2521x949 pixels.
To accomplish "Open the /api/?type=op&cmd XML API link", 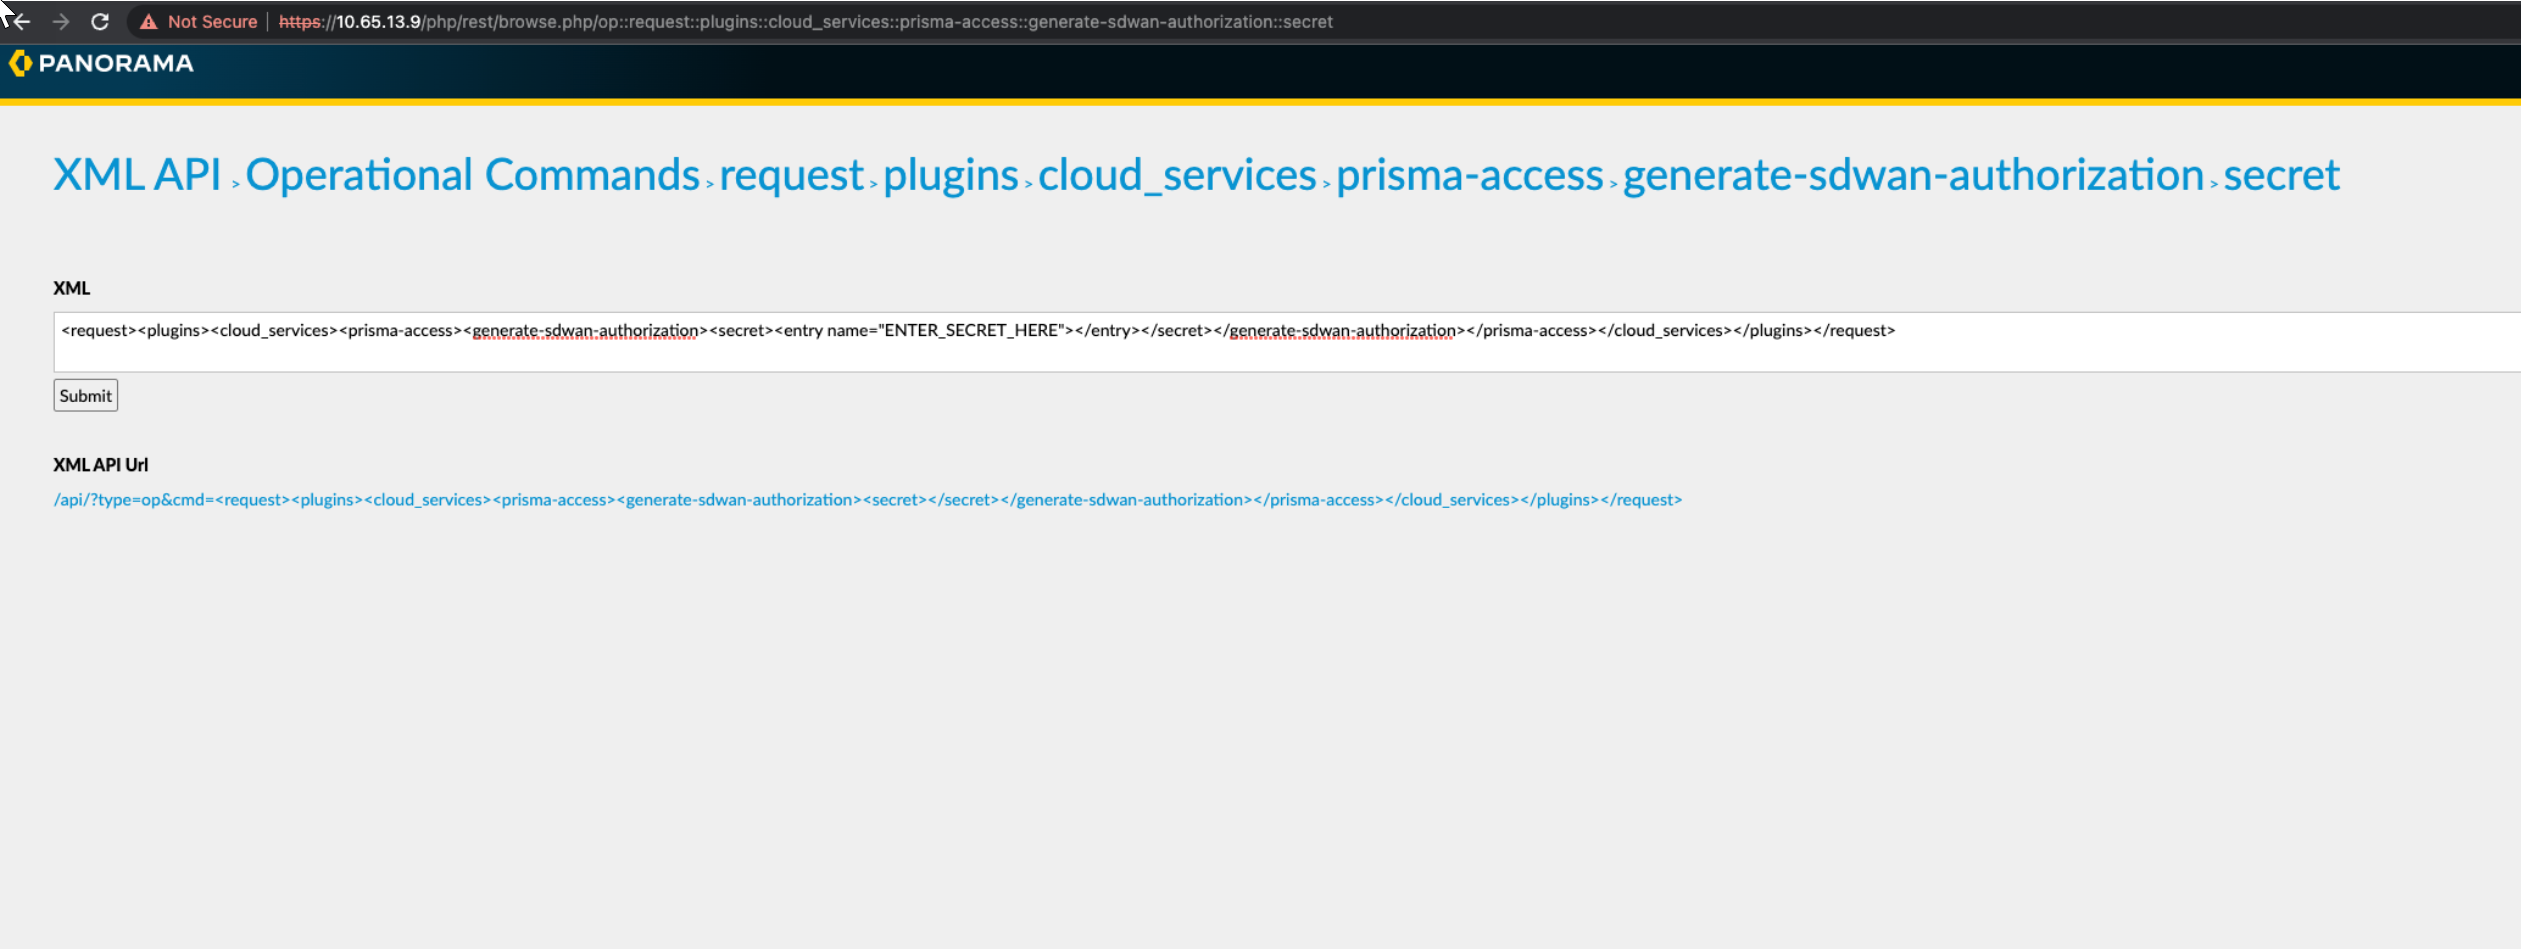I will point(867,500).
